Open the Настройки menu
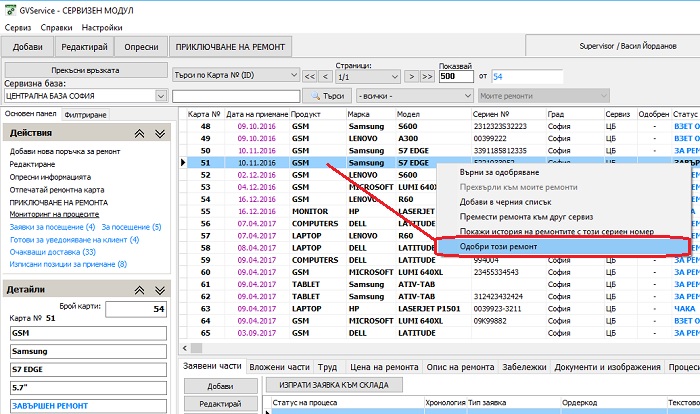Screen dimensions: 700x414 [102, 28]
